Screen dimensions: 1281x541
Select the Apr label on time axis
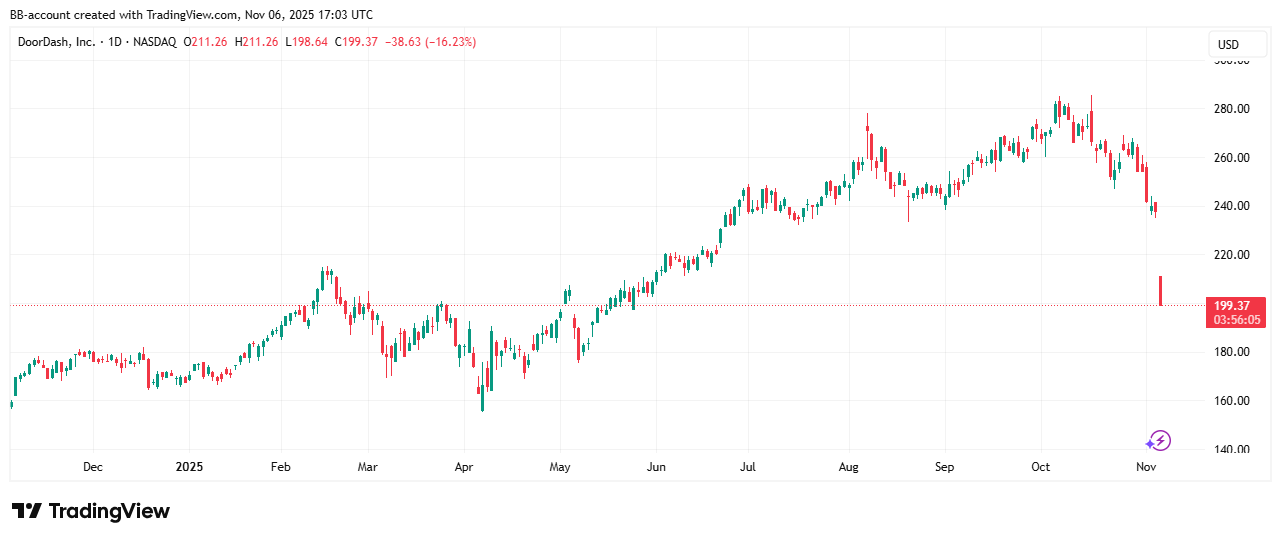[x=463, y=467]
